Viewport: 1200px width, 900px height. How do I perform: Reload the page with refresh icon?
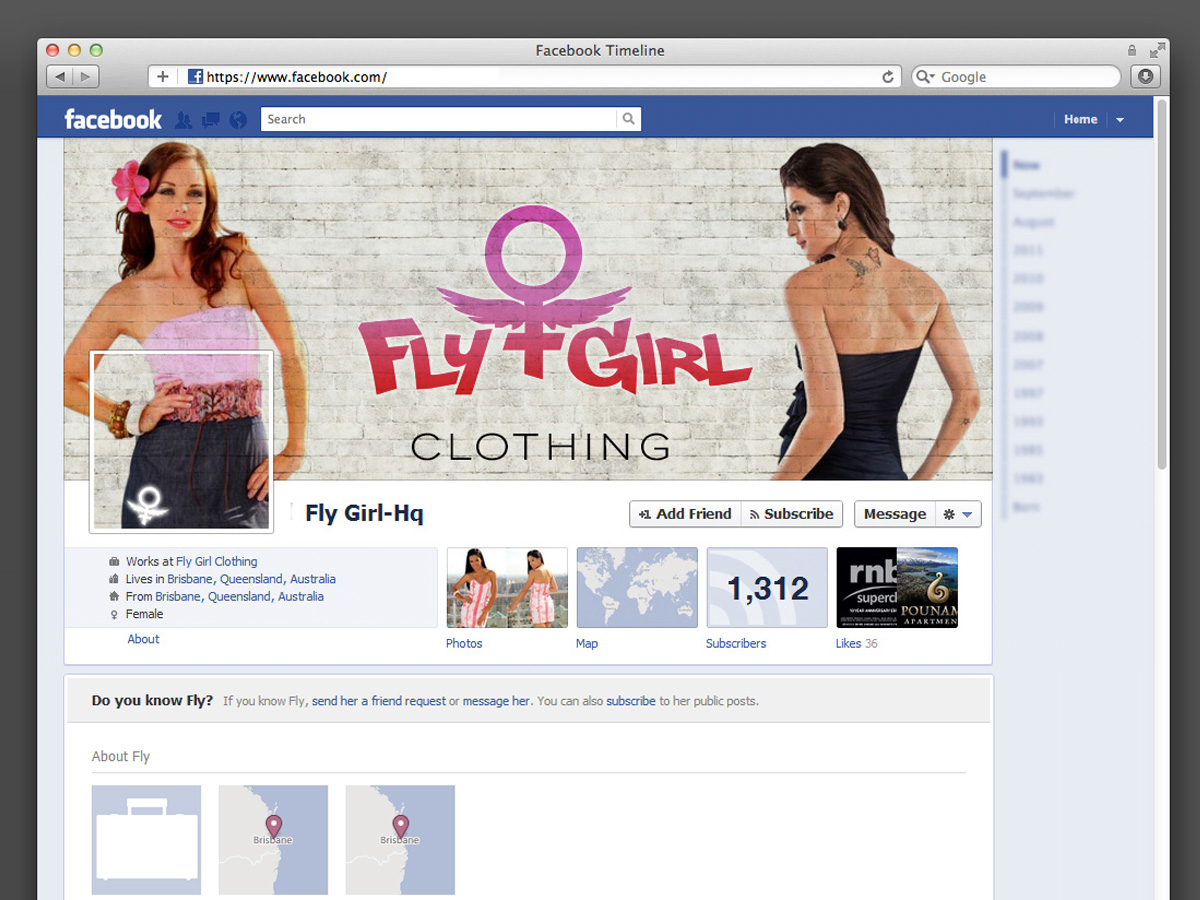click(x=887, y=77)
